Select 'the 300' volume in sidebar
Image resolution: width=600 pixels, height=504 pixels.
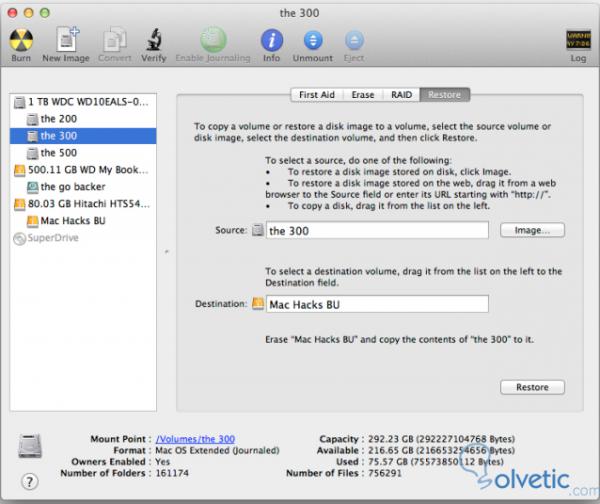(83, 136)
